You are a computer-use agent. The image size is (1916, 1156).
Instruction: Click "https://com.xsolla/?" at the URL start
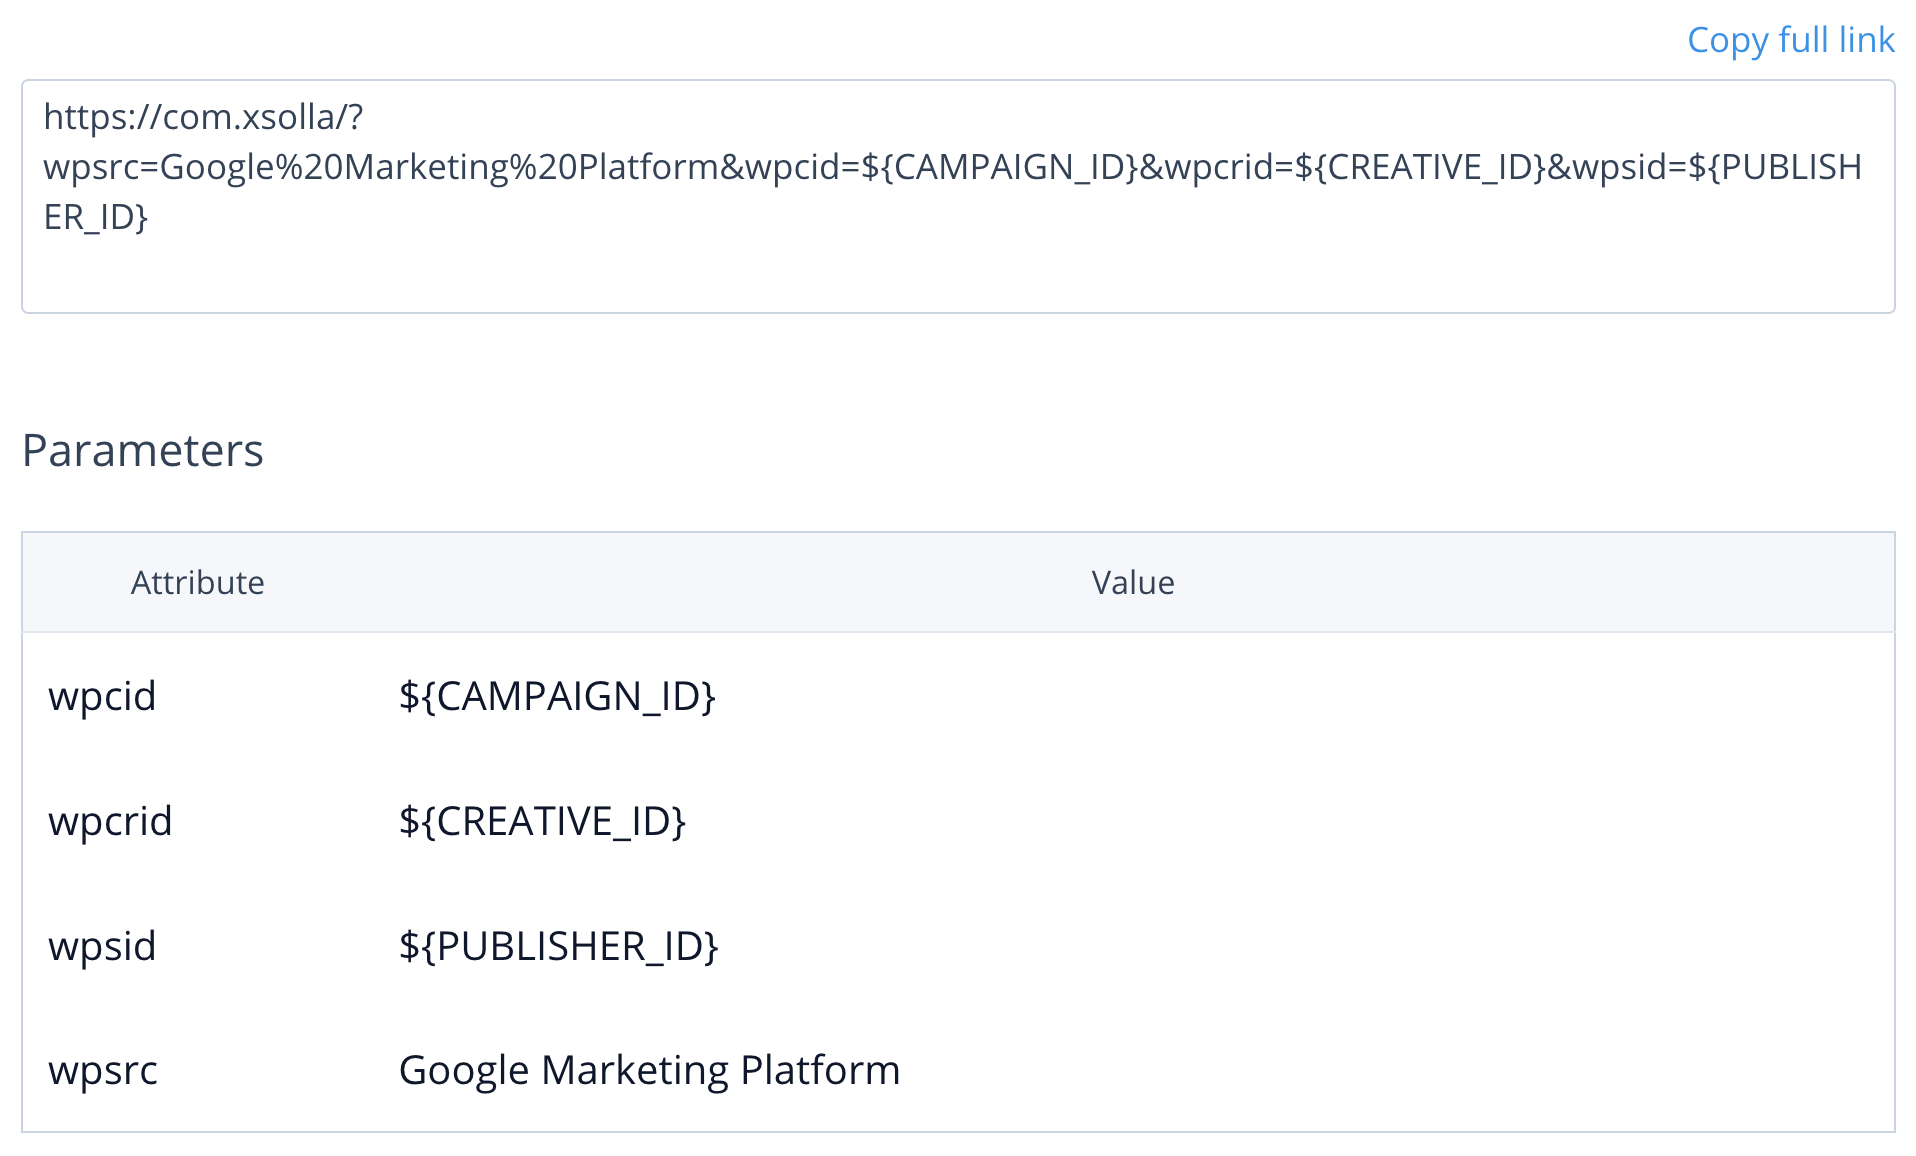pos(203,117)
